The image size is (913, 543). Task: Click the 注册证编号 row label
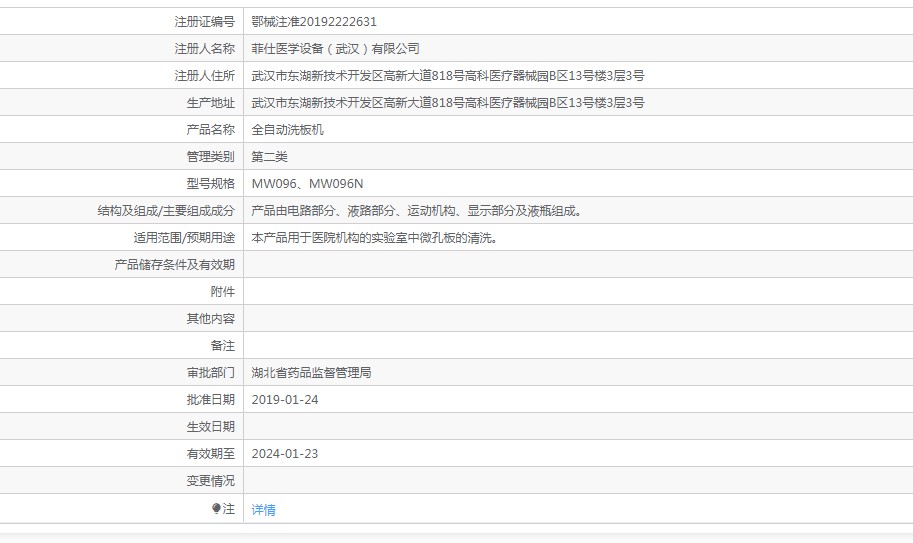pos(204,21)
